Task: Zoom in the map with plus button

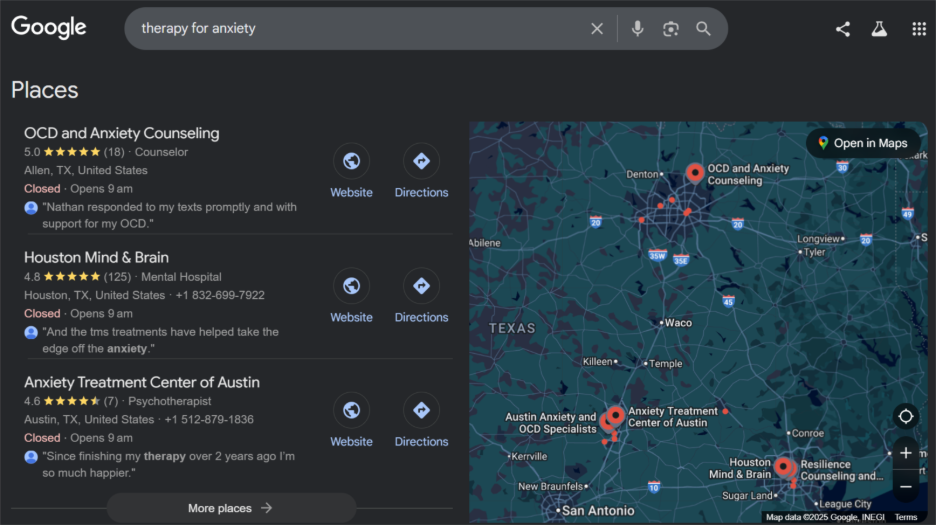Action: tap(906, 453)
